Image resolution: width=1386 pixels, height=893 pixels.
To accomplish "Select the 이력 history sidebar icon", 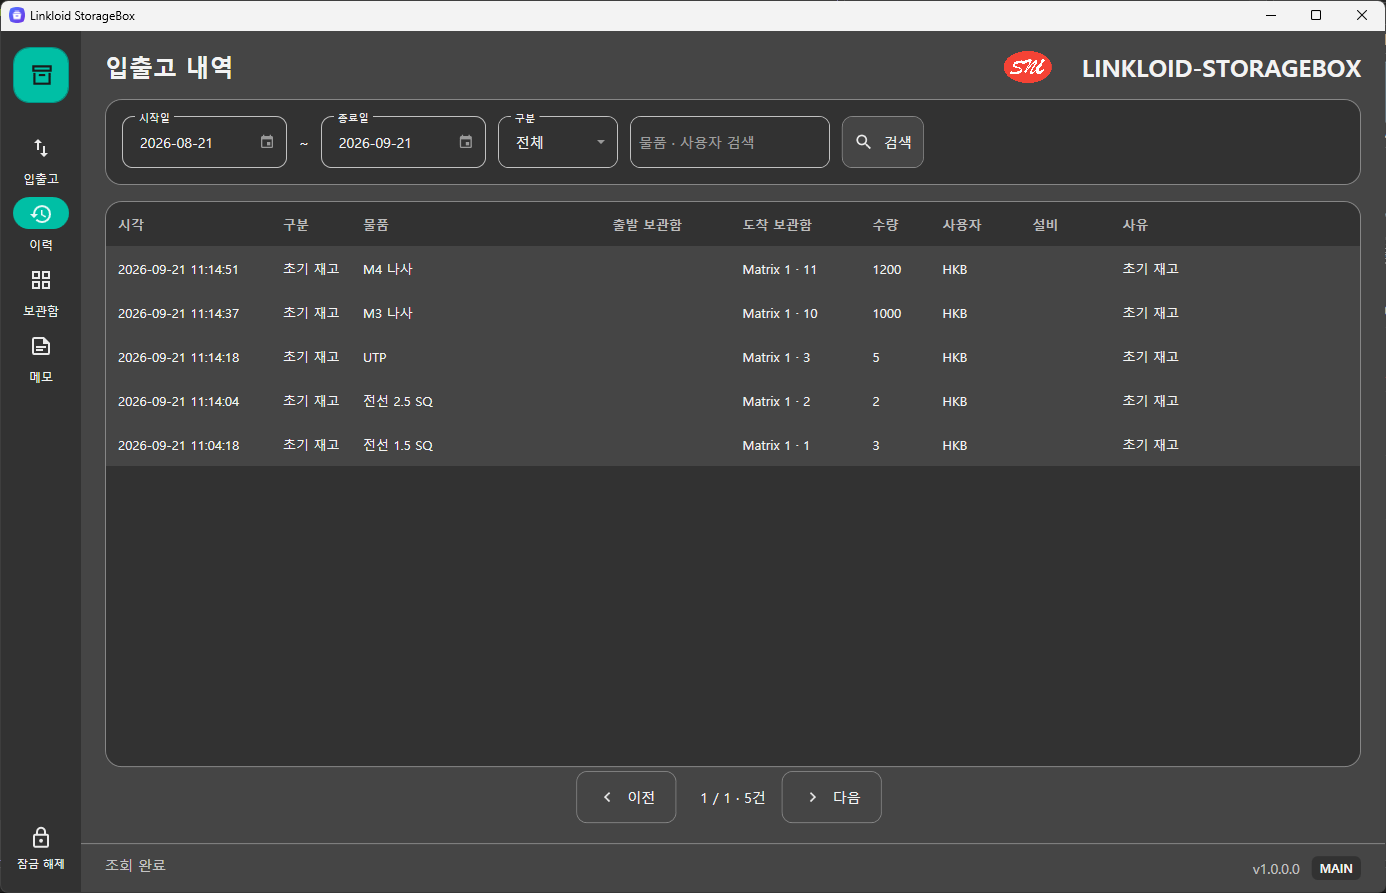I will 41,213.
